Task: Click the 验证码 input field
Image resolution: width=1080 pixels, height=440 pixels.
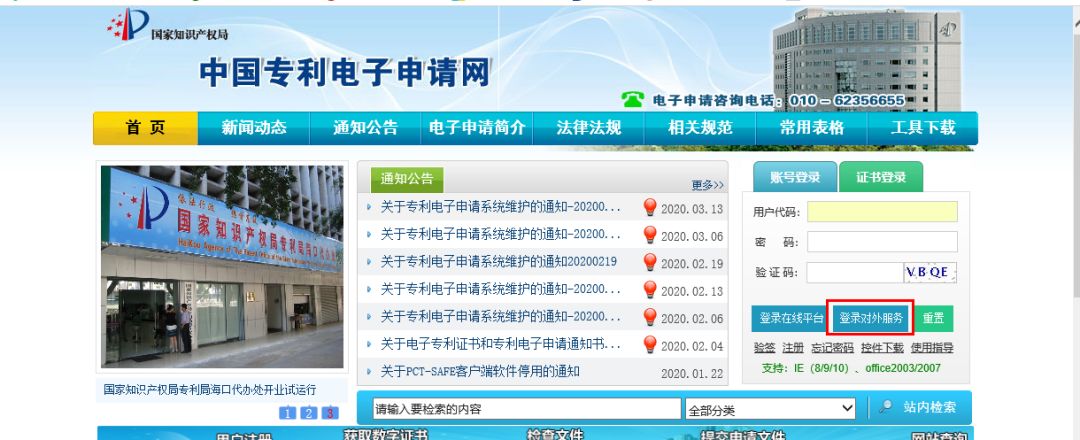Action: tap(855, 273)
